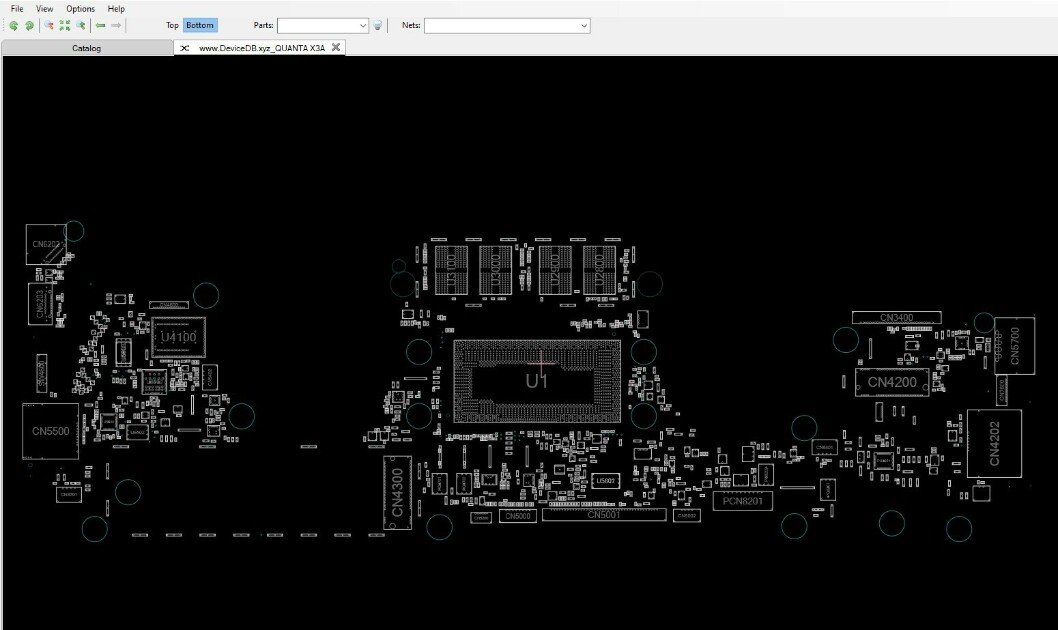Go forward with the gray right arrow
1058x630 pixels.
point(116,26)
